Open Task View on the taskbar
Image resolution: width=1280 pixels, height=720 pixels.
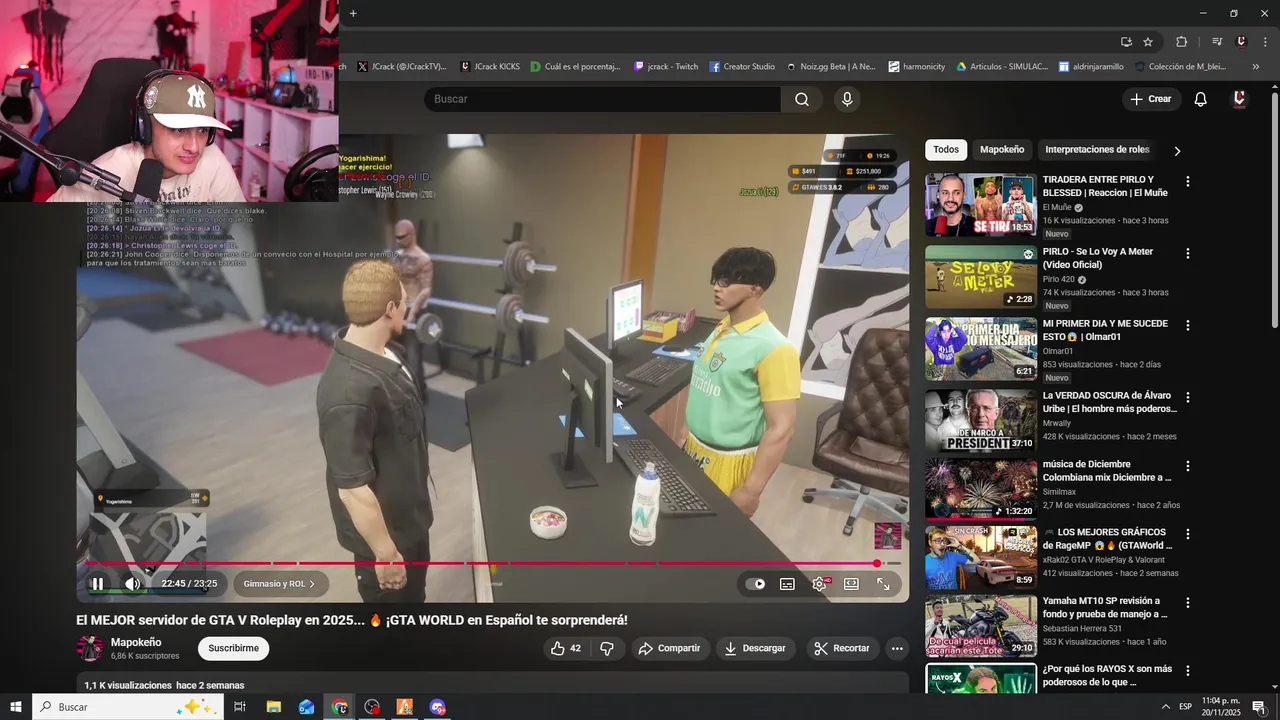[240, 707]
